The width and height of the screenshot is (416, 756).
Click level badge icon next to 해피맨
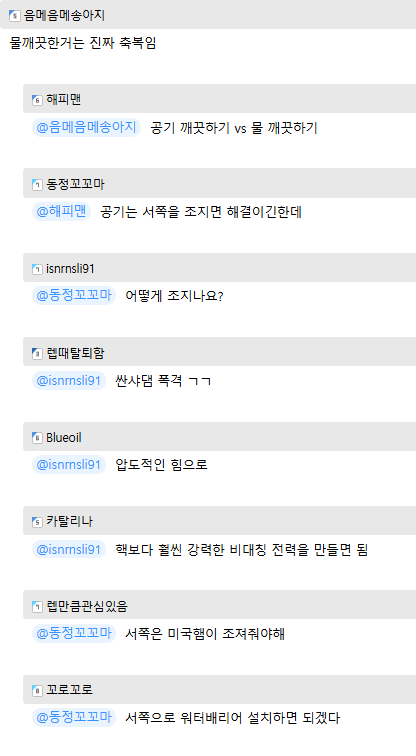(37, 100)
